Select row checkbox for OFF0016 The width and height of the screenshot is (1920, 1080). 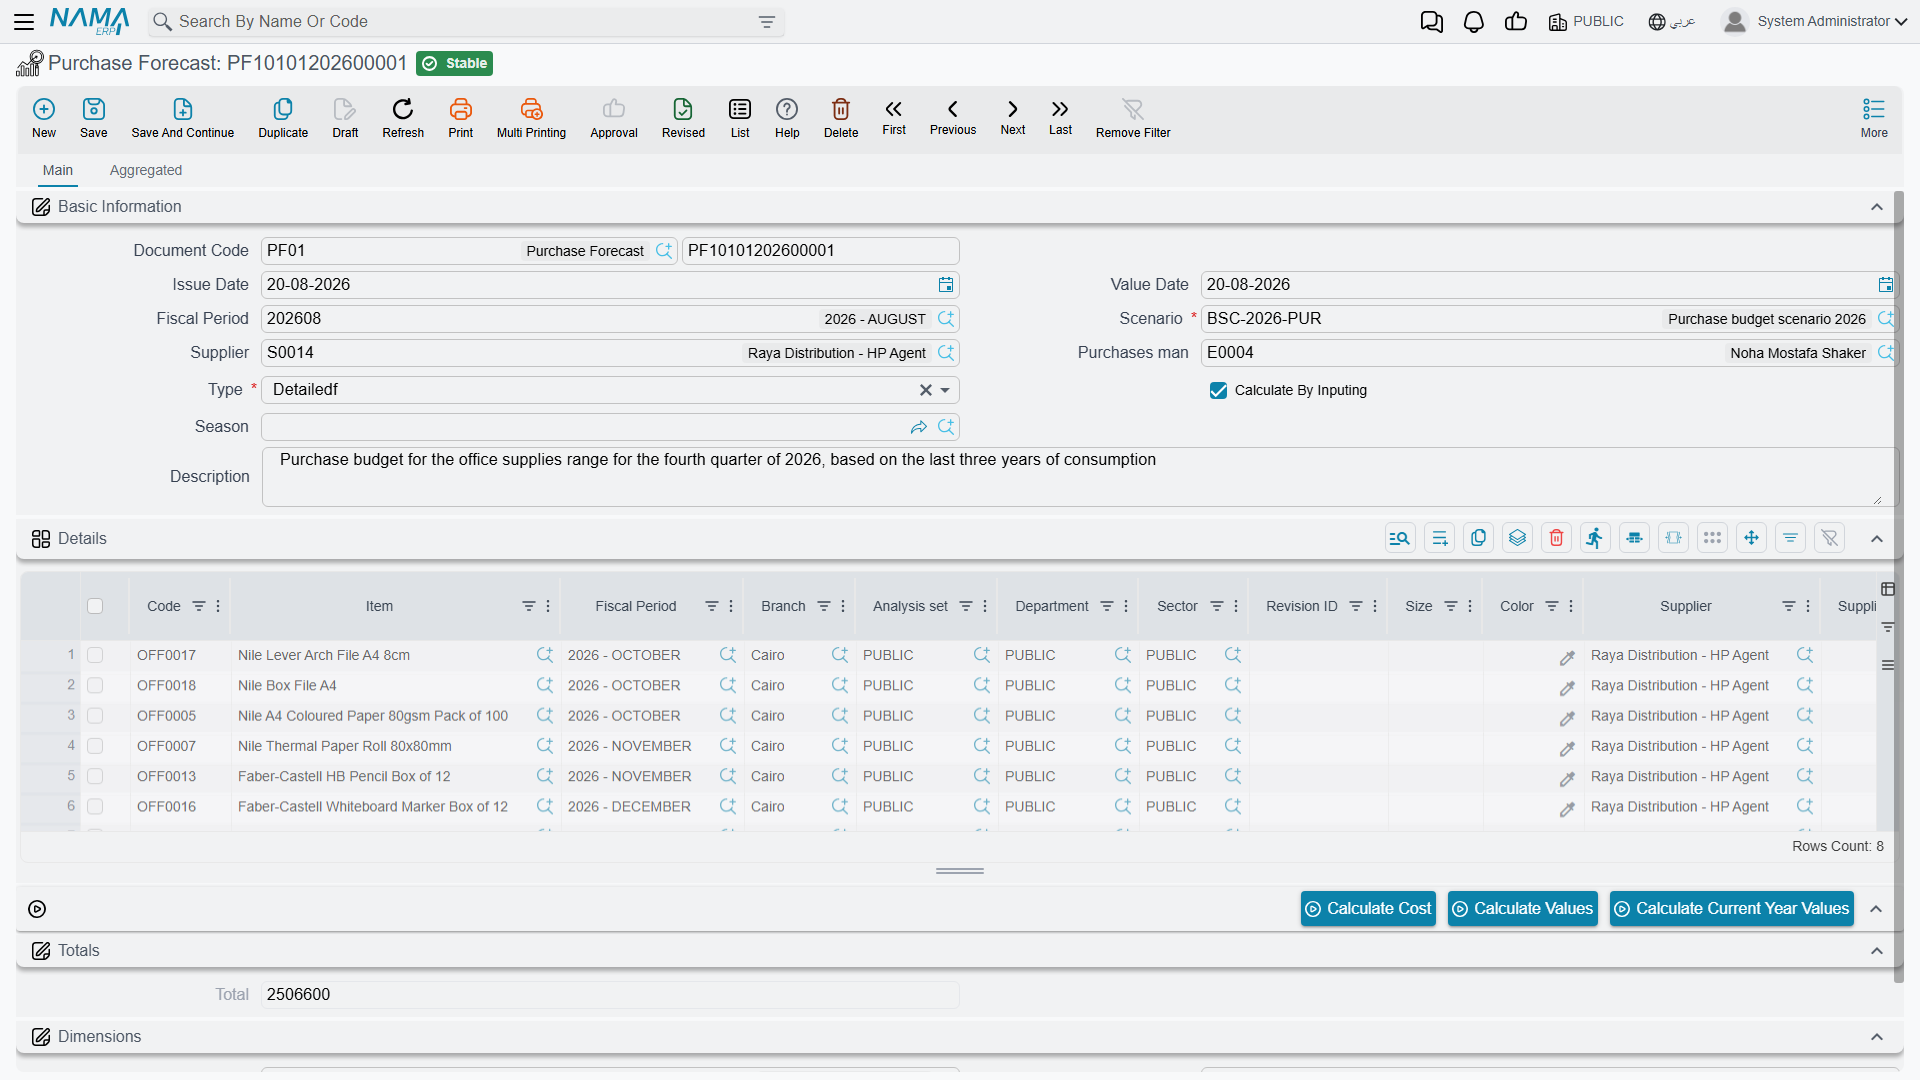95,806
